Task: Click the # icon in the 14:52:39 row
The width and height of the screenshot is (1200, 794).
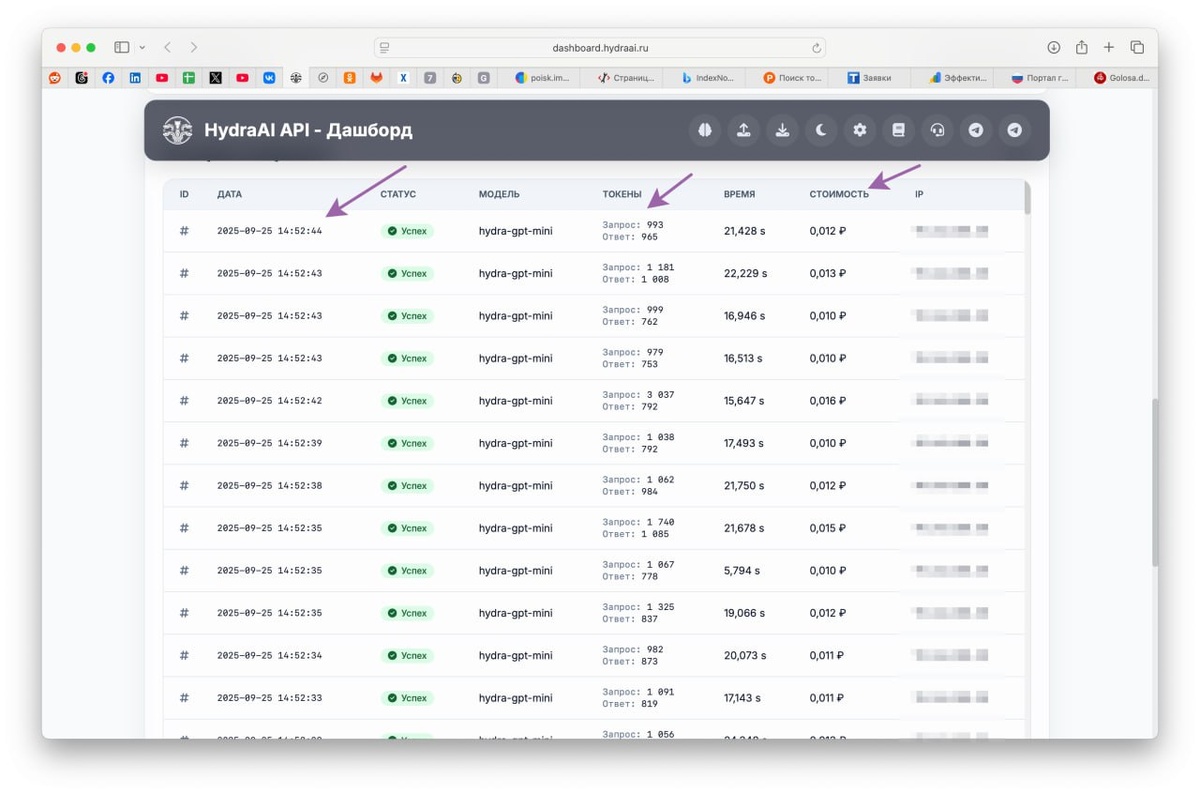Action: point(184,443)
